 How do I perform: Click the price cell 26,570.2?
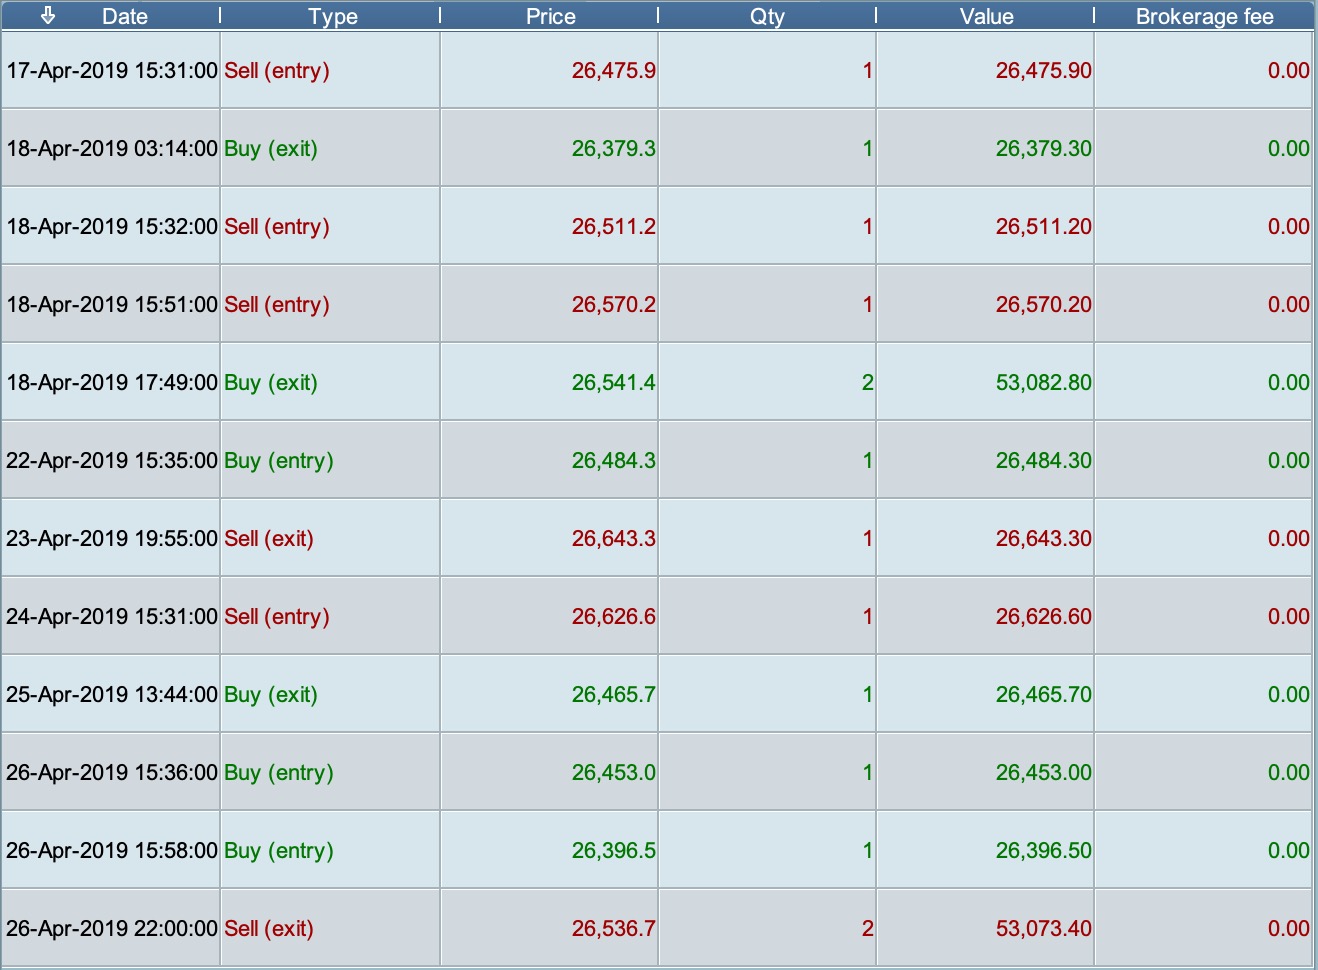pos(613,305)
